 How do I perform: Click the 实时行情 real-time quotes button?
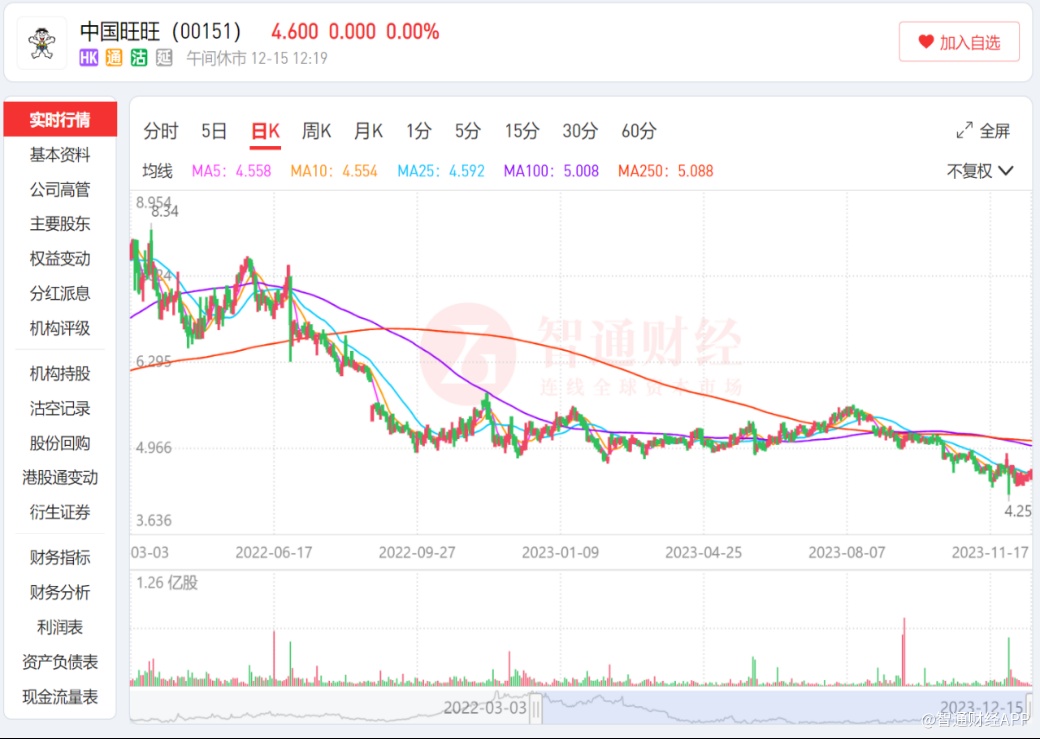60,120
